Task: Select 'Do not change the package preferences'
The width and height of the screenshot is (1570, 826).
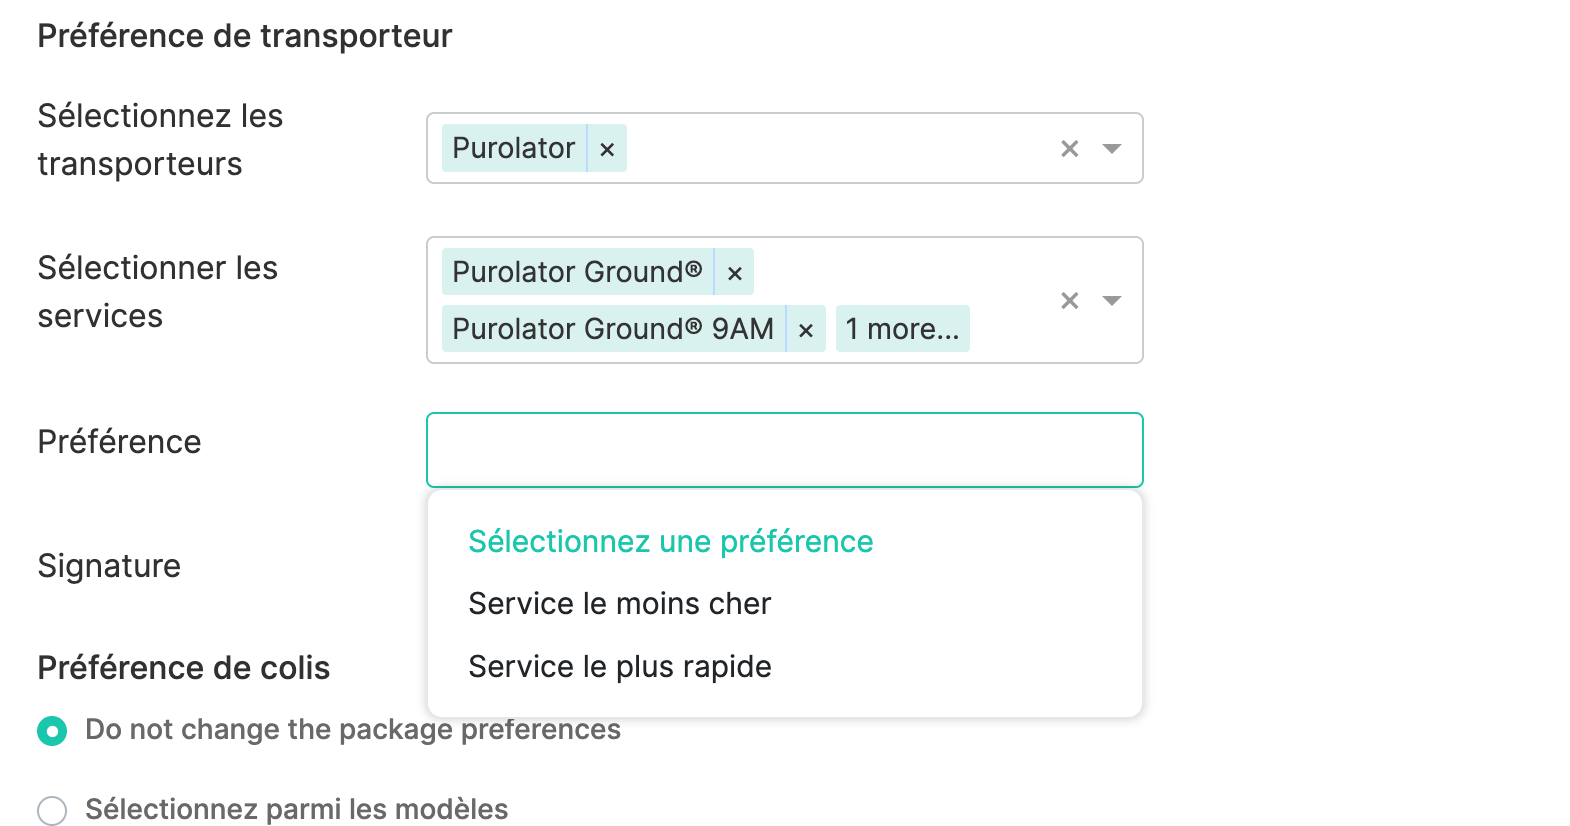Action: (x=52, y=731)
